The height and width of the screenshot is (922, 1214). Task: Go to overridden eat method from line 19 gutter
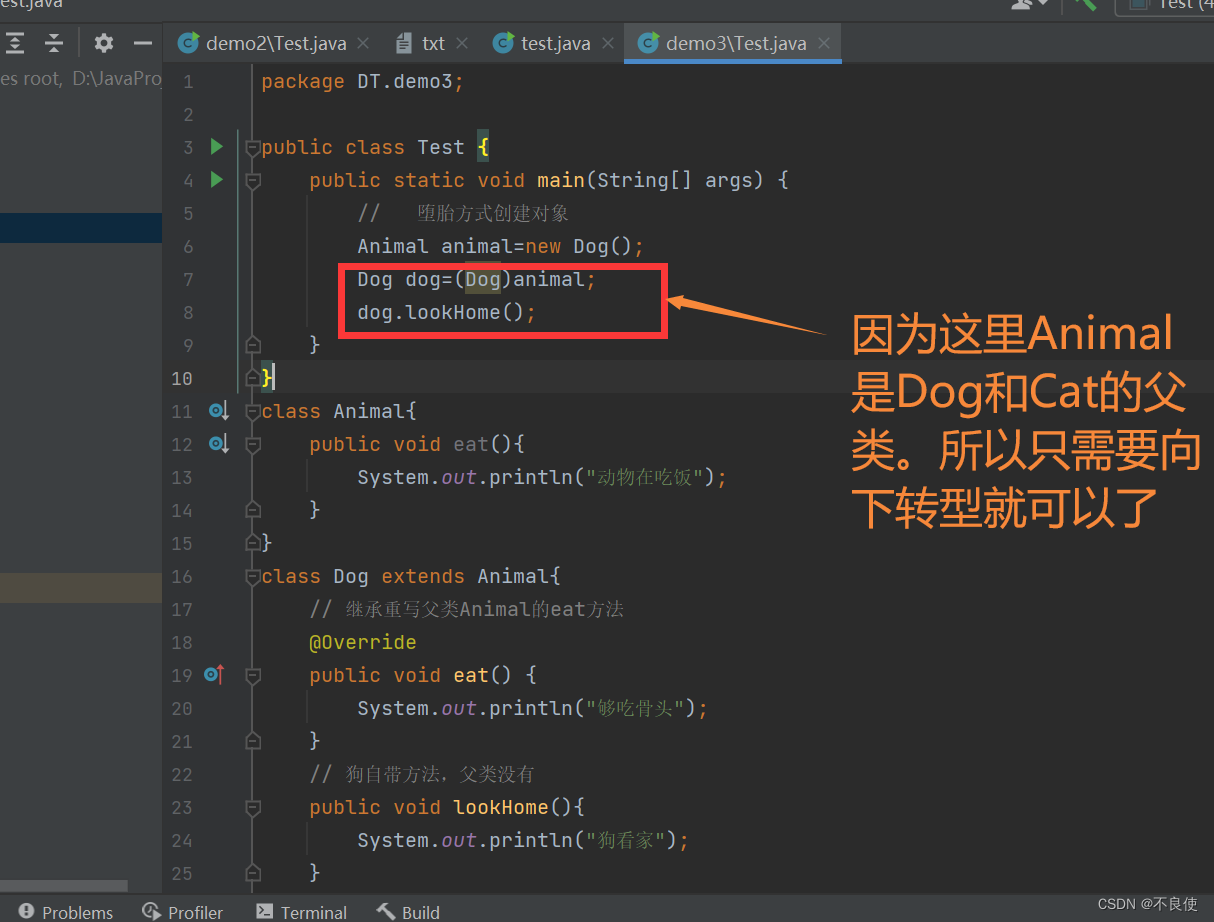pos(214,675)
